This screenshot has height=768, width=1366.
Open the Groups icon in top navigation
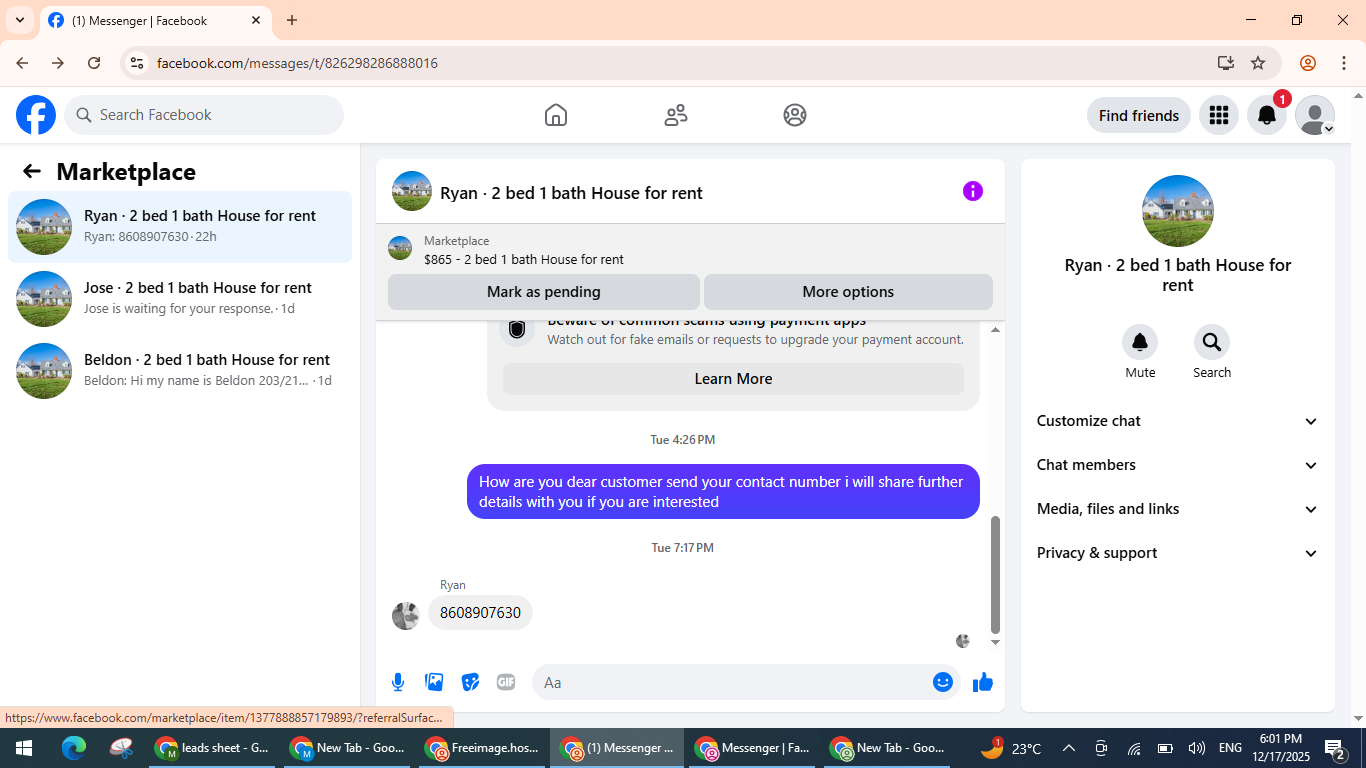pos(795,115)
